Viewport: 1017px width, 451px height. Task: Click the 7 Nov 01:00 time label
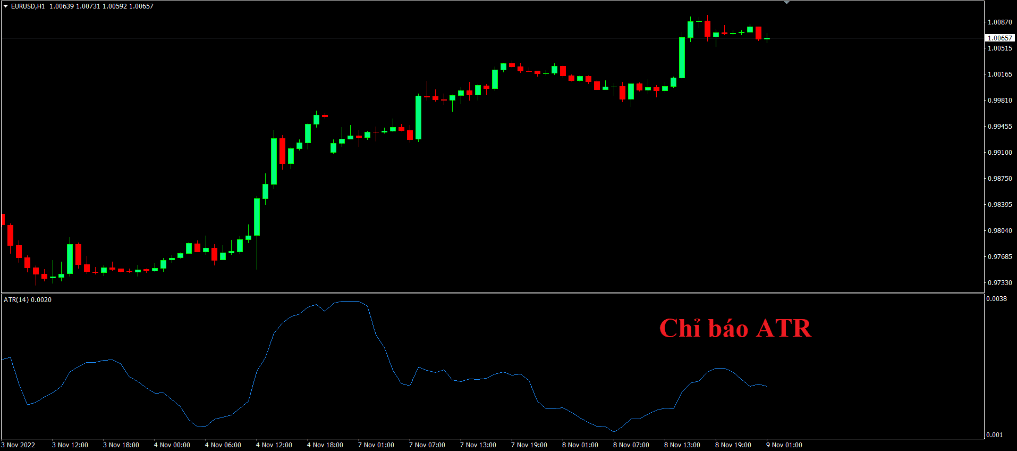pyautogui.click(x=377, y=446)
